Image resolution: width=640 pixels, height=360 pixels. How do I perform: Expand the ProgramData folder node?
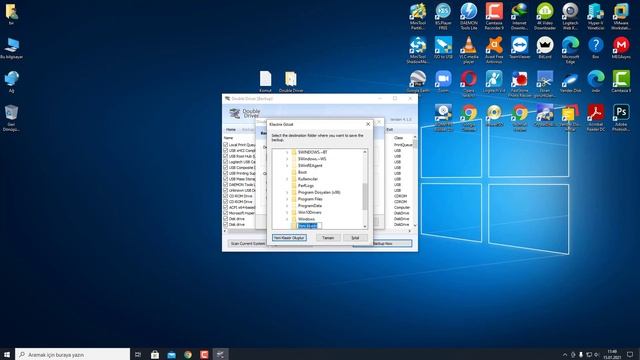coord(287,206)
